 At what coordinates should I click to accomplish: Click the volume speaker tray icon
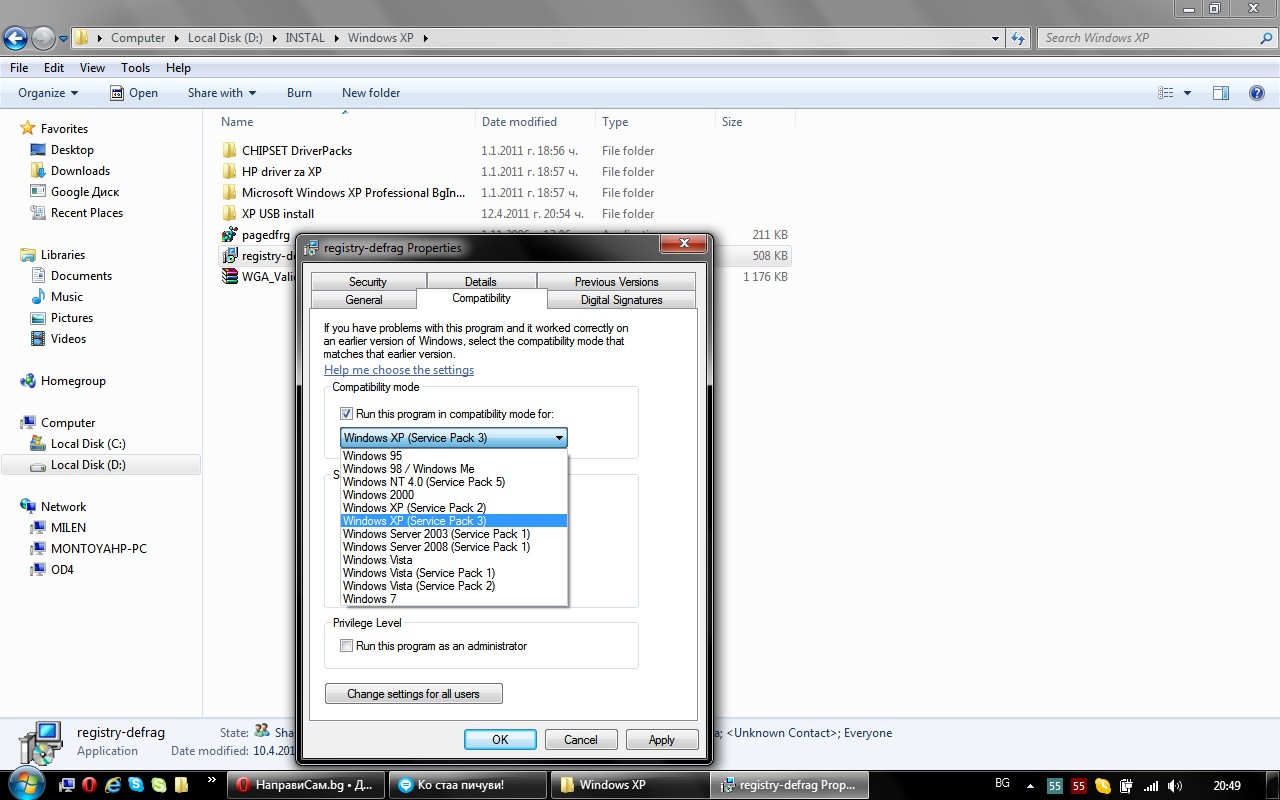pyautogui.click(x=1174, y=786)
